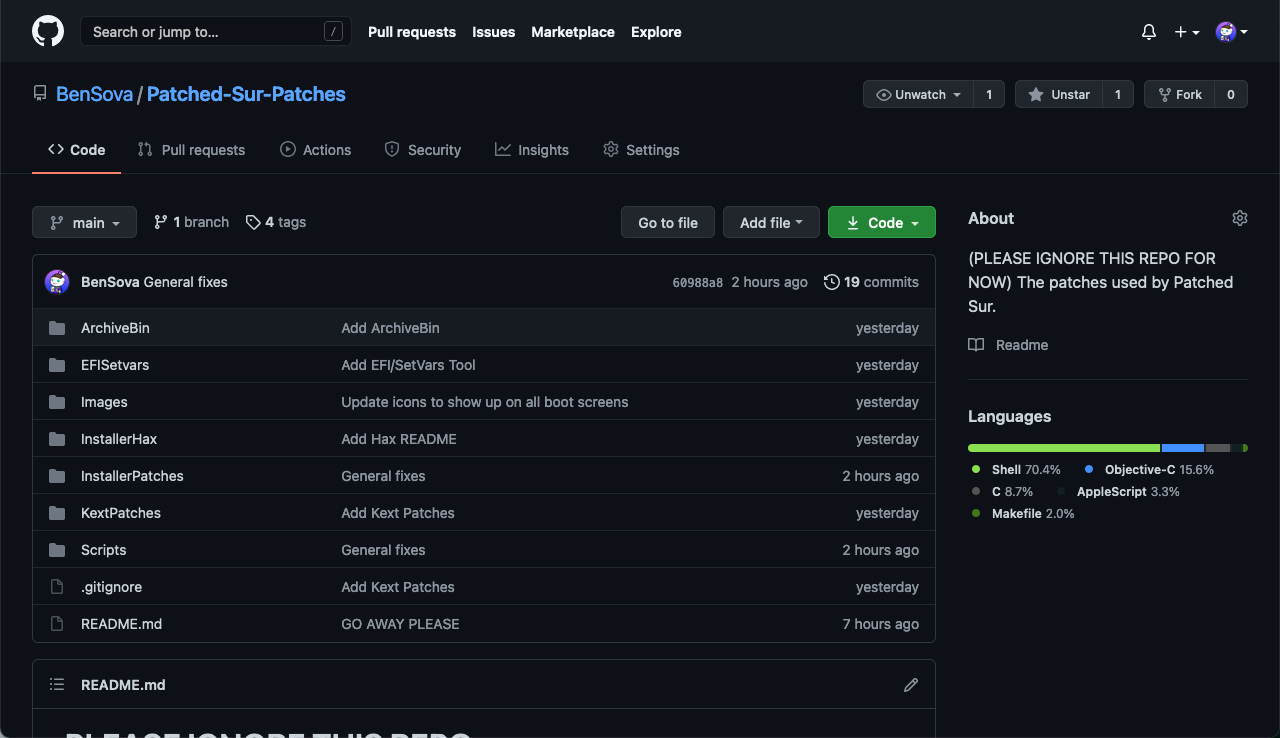1280x738 pixels.
Task: Open the plus create-new menu
Action: [1187, 32]
